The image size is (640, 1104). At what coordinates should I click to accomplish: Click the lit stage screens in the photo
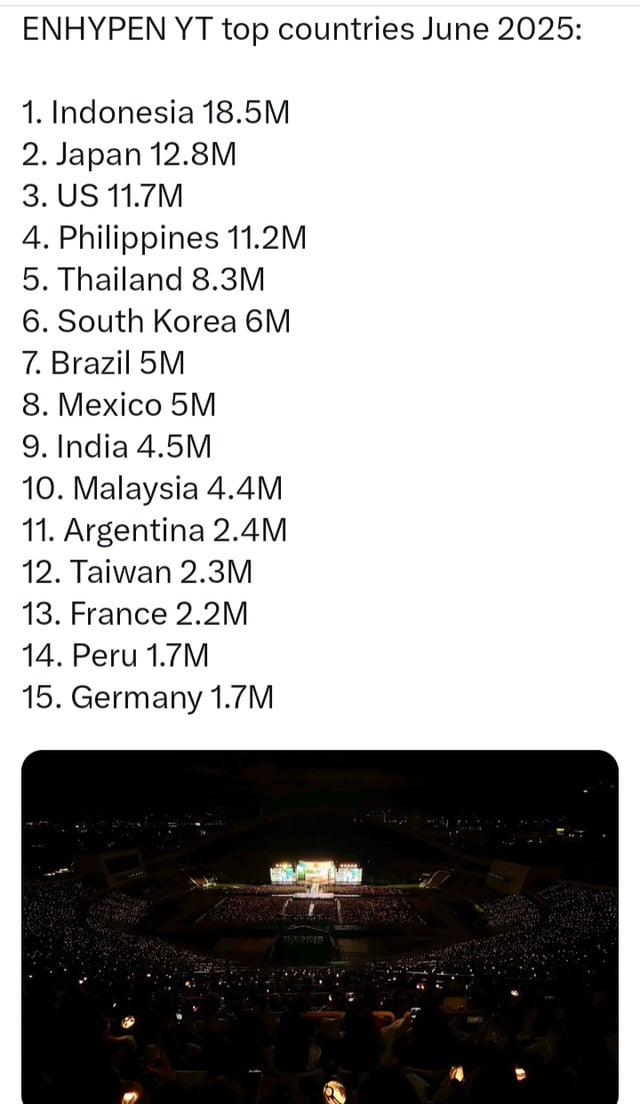(x=315, y=872)
